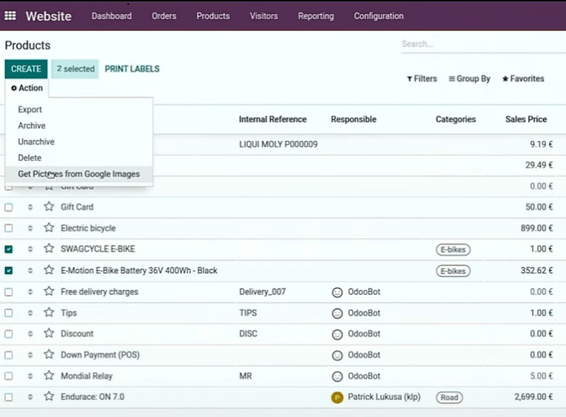Open the Filters dropdown
This screenshot has height=417, width=566.
click(422, 79)
